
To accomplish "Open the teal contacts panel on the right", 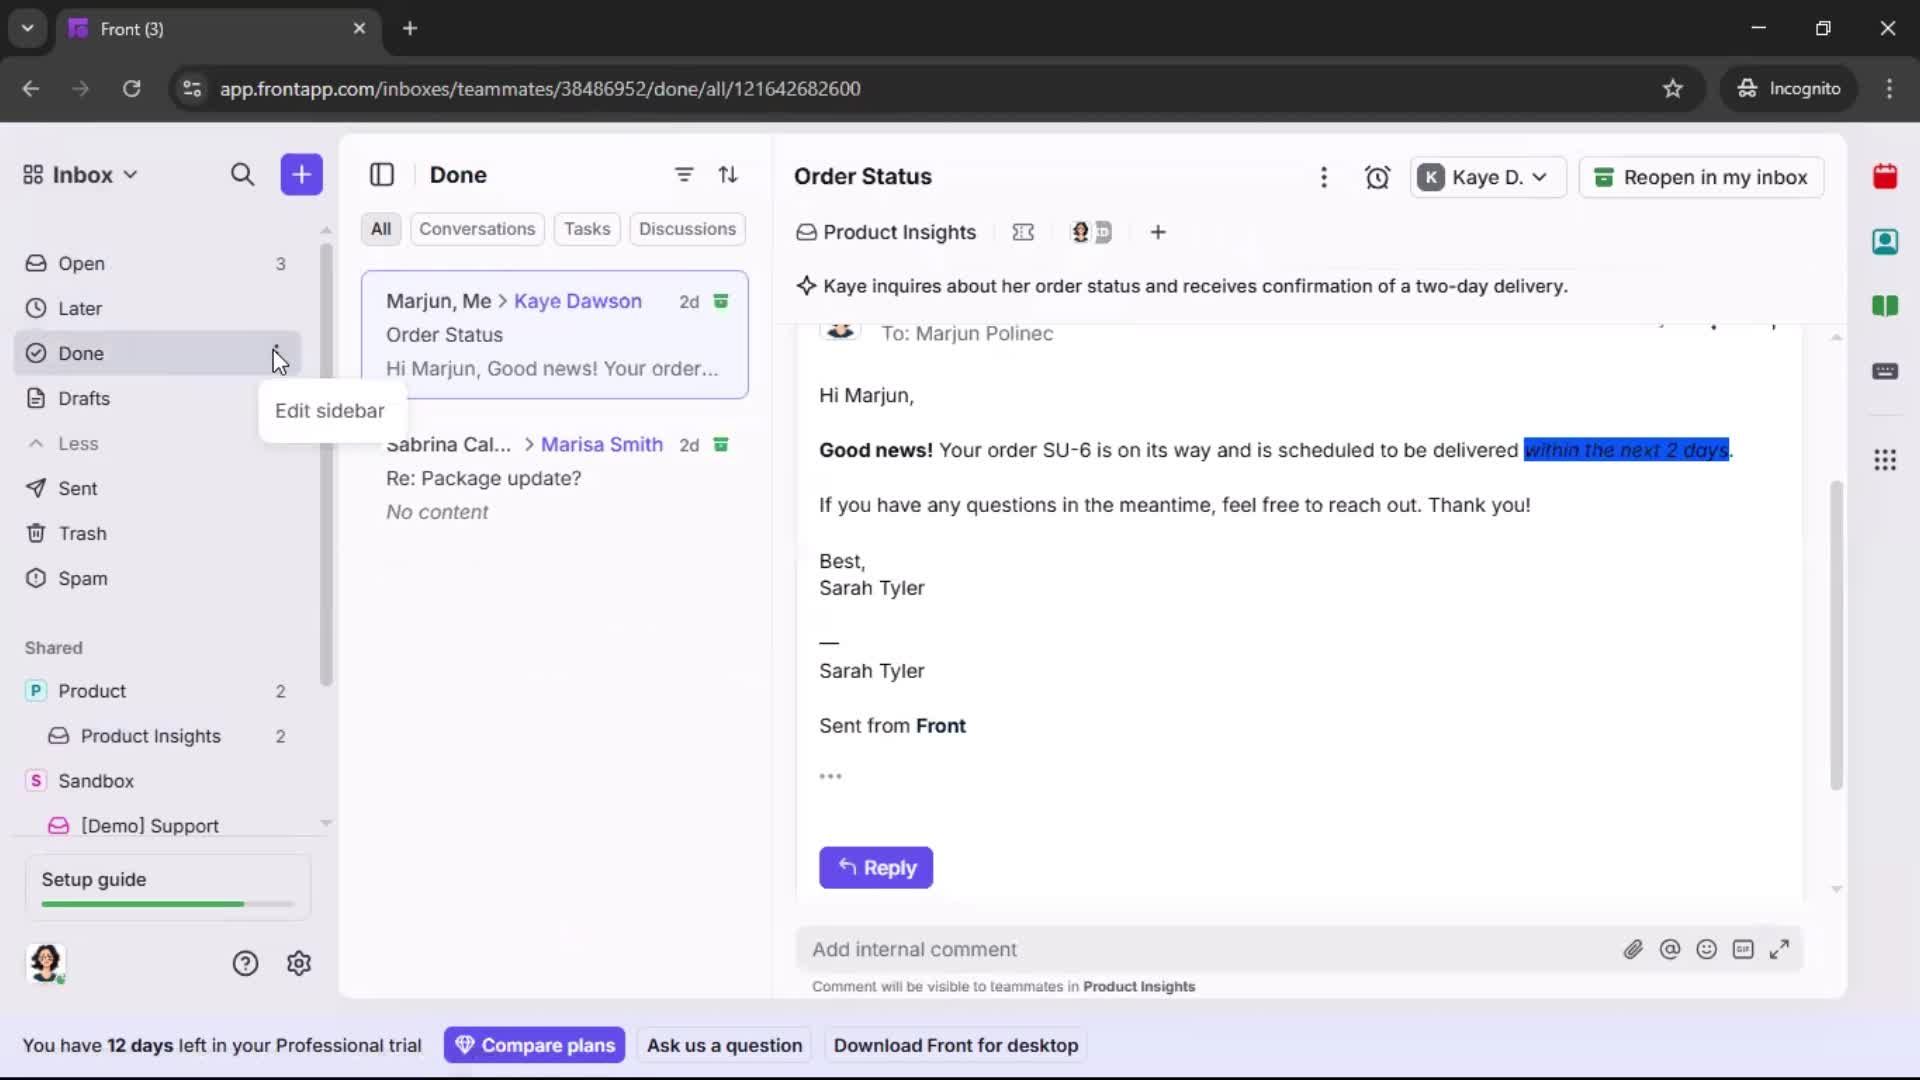I will click(x=1886, y=241).
